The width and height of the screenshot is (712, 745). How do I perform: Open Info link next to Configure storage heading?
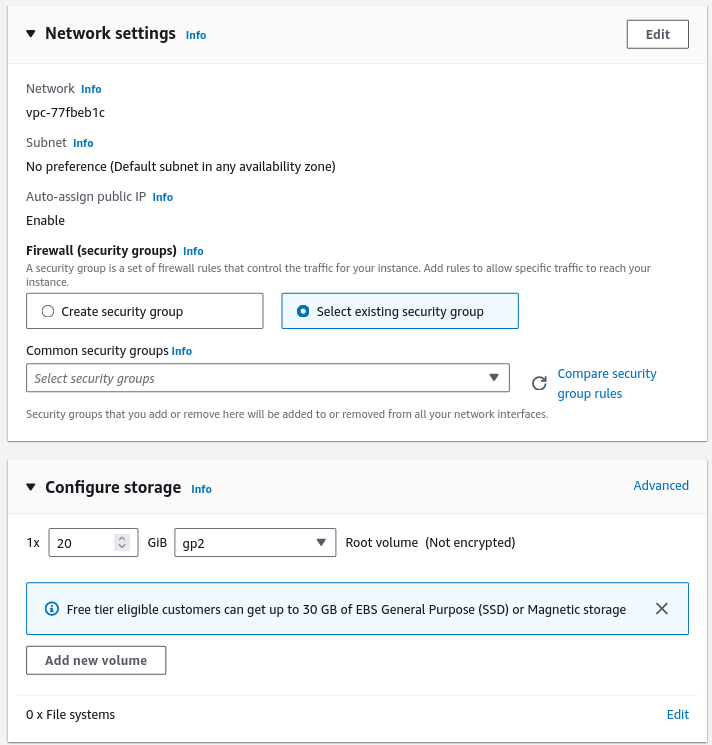pos(201,489)
